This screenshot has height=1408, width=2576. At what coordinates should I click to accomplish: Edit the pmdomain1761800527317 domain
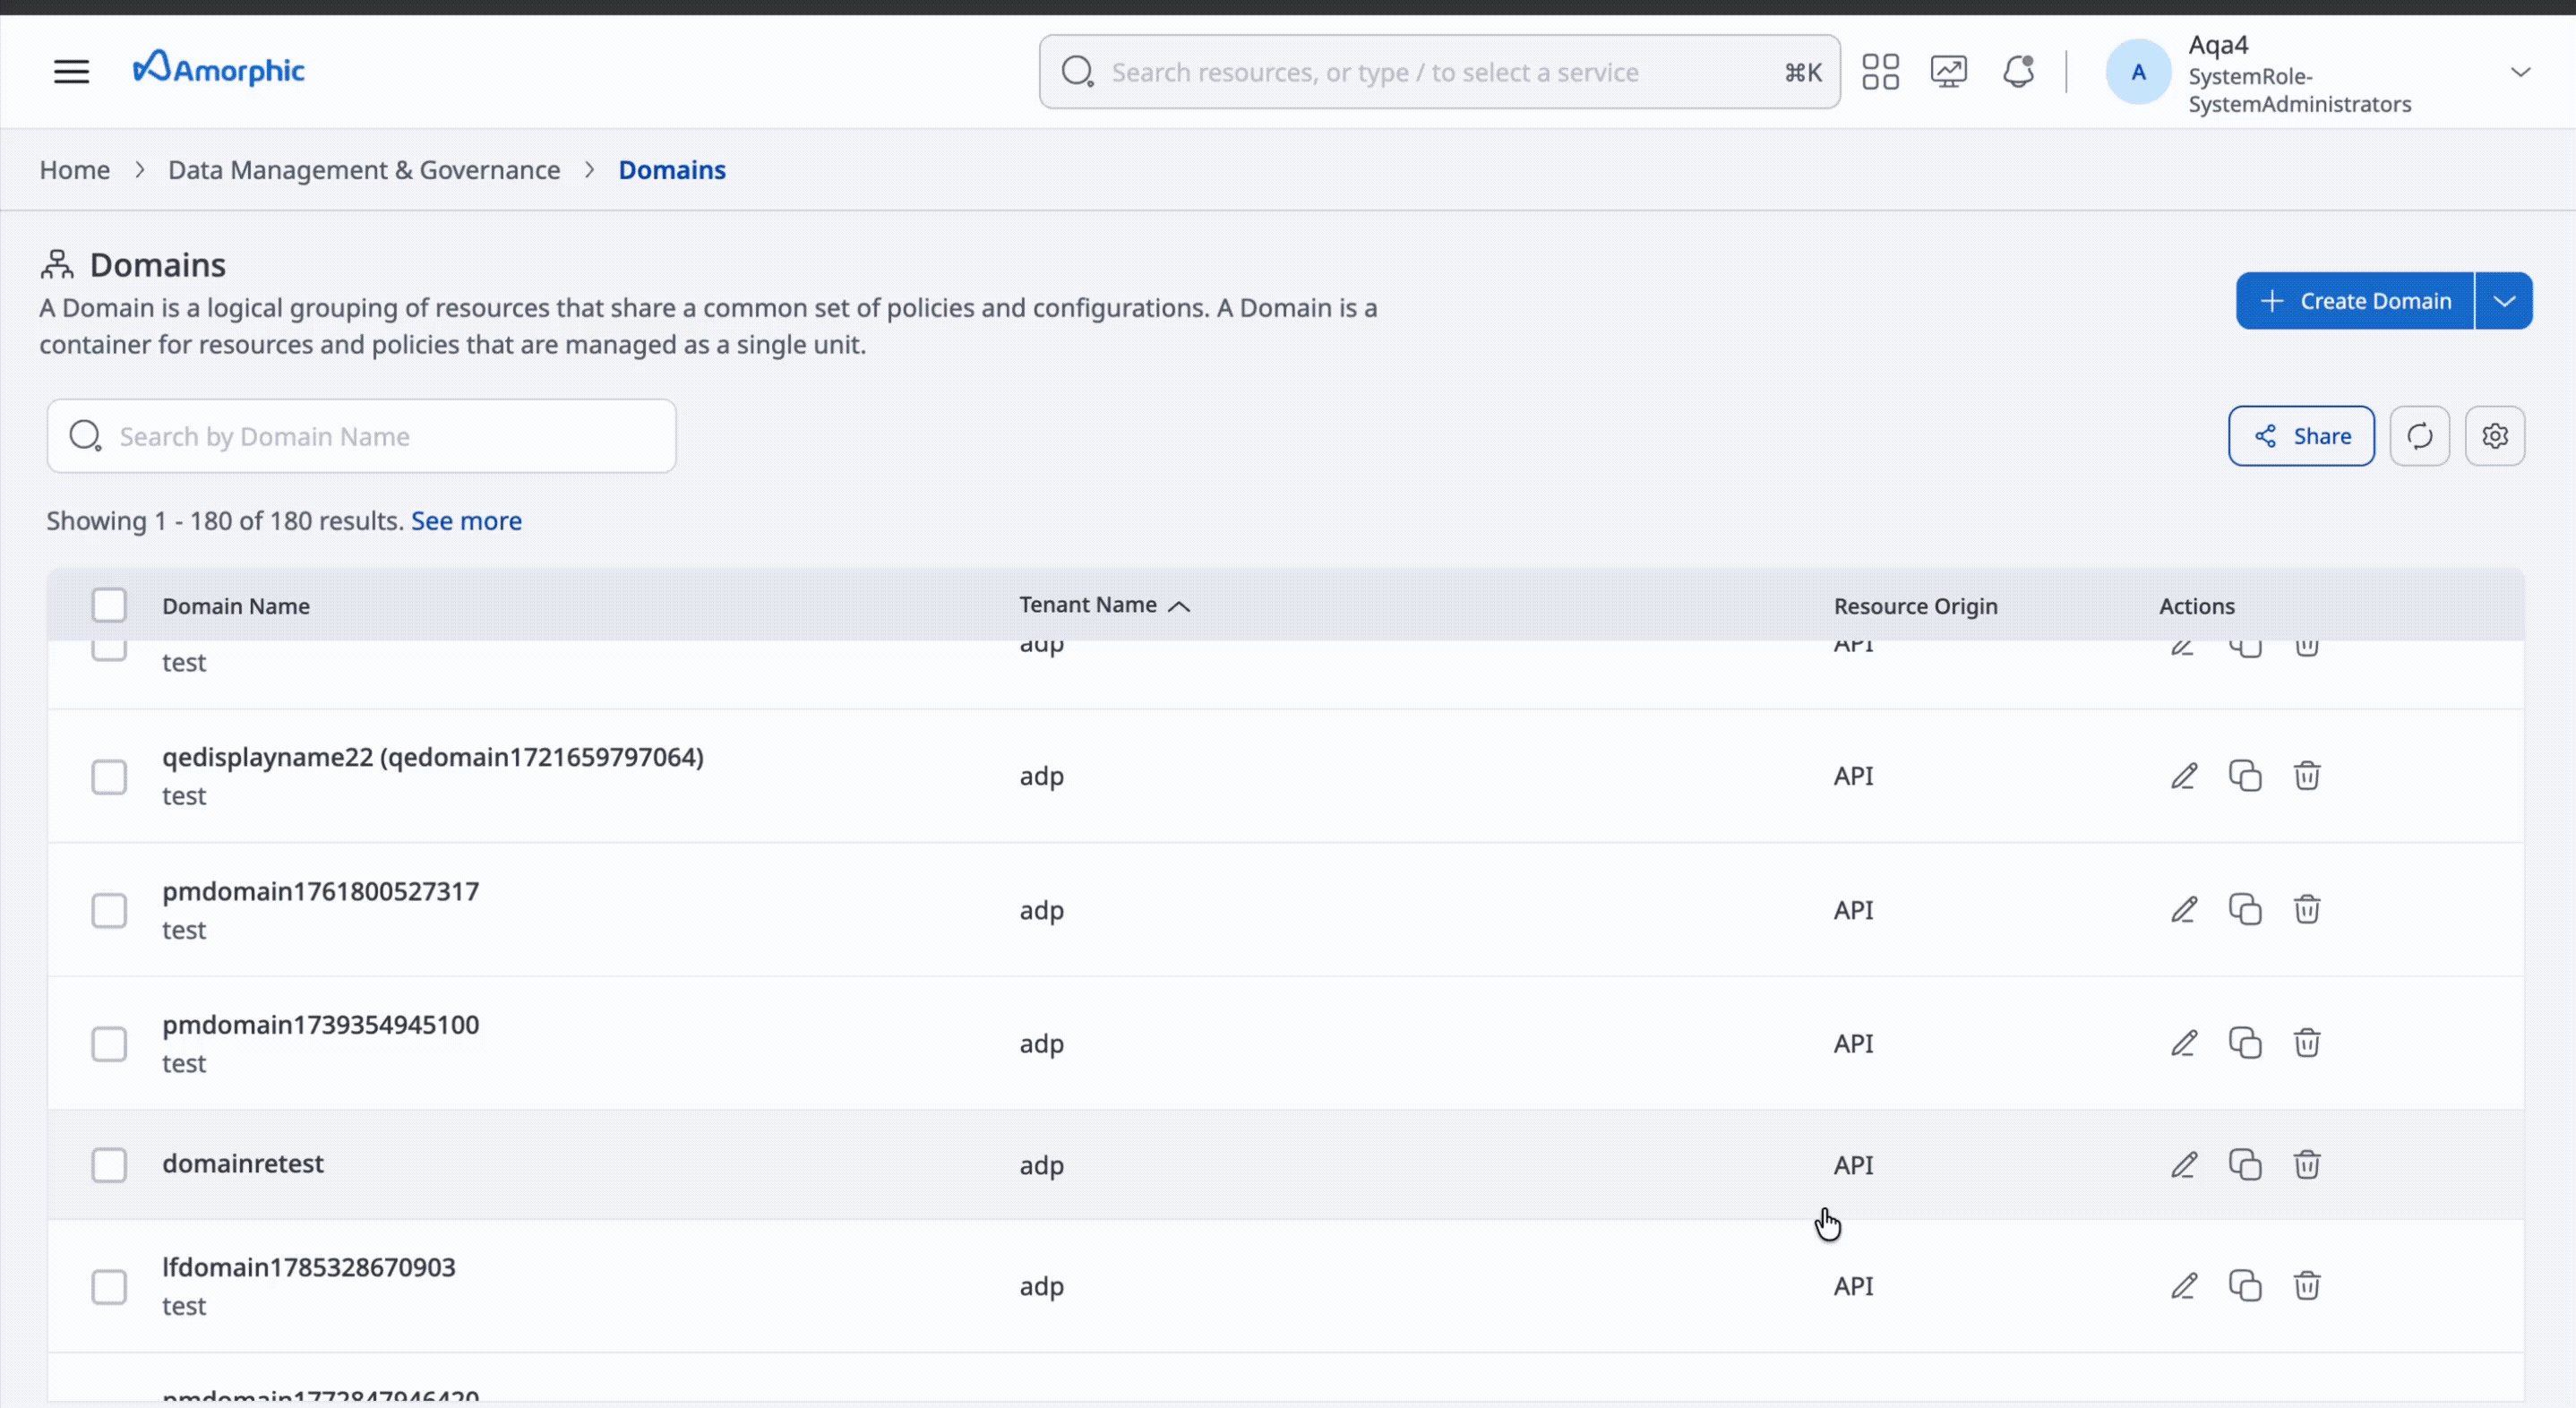(x=2184, y=910)
